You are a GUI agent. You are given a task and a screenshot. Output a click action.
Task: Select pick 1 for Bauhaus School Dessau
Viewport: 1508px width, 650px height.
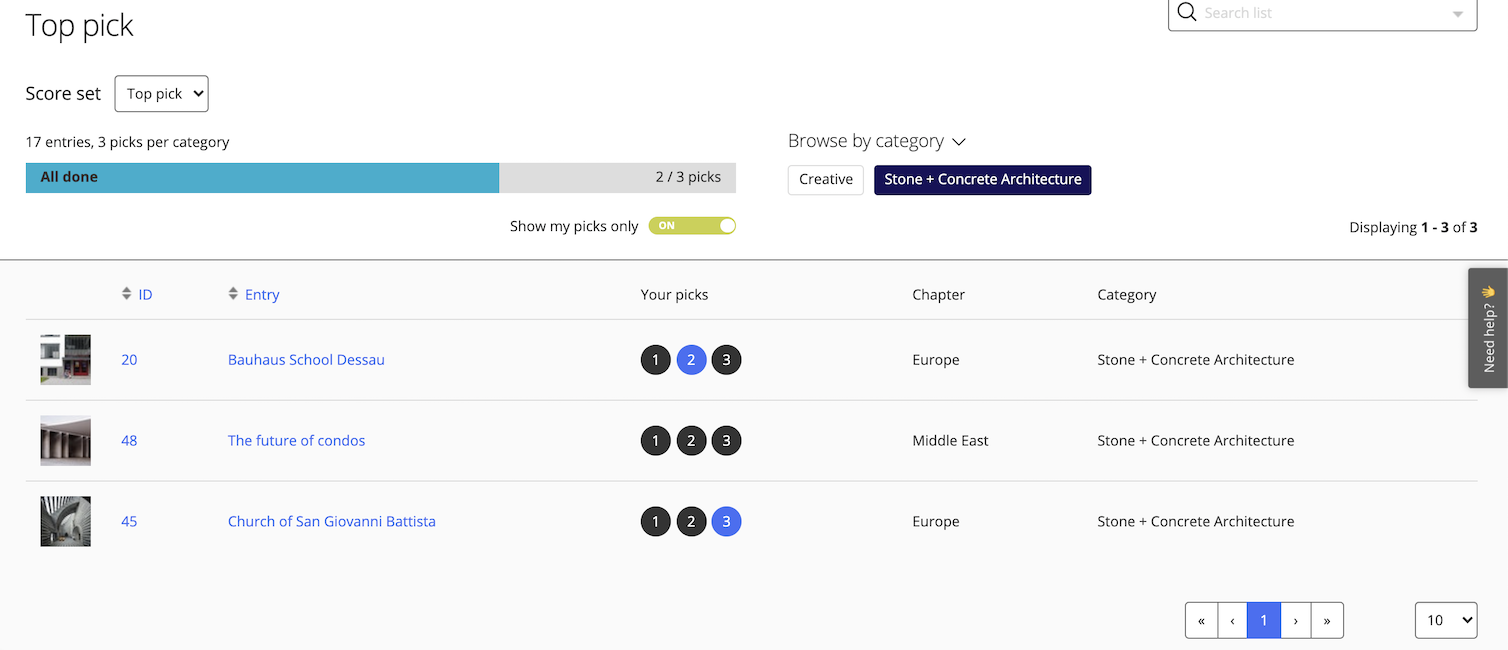tap(655, 360)
